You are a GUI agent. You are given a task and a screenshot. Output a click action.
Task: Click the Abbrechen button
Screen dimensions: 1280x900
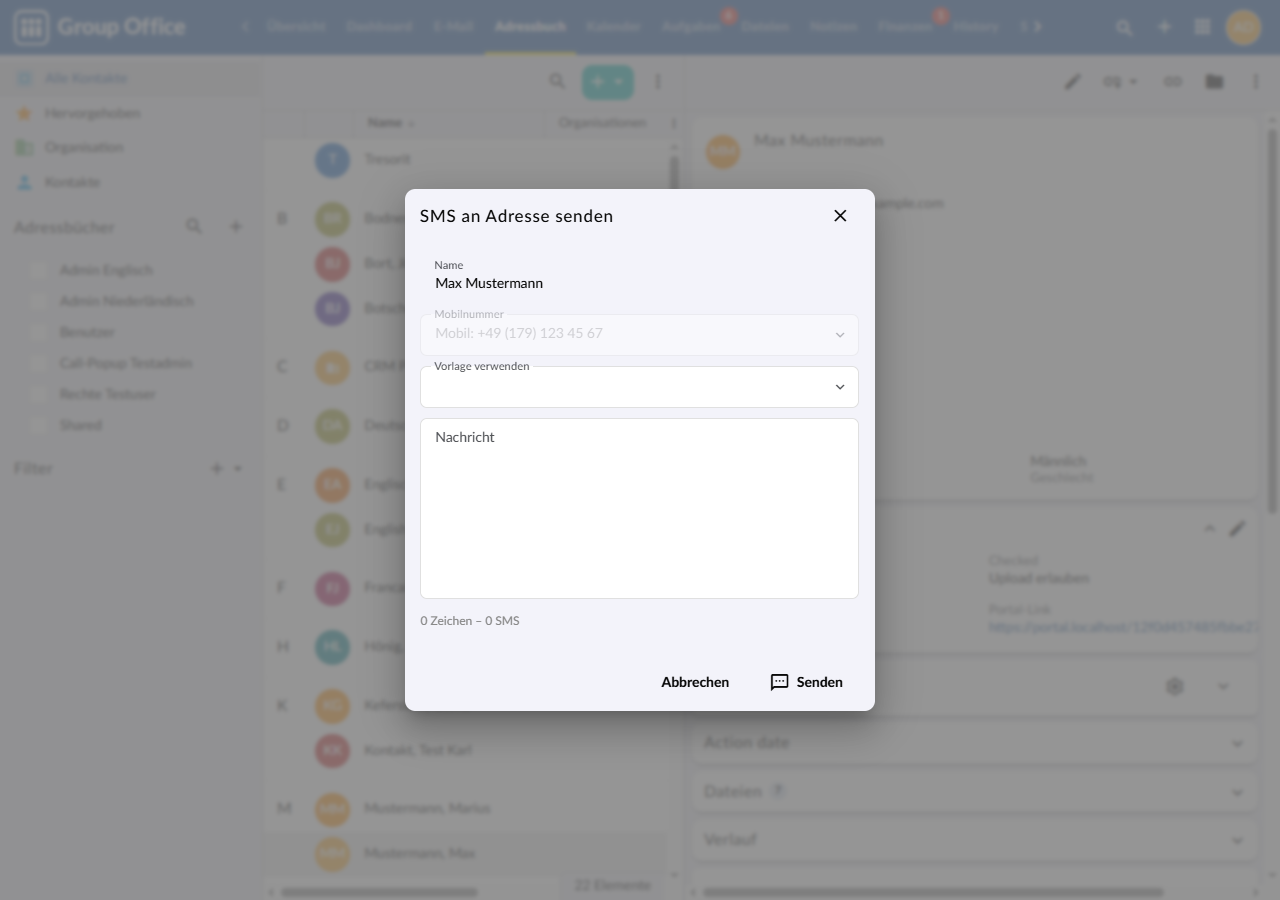coord(695,682)
